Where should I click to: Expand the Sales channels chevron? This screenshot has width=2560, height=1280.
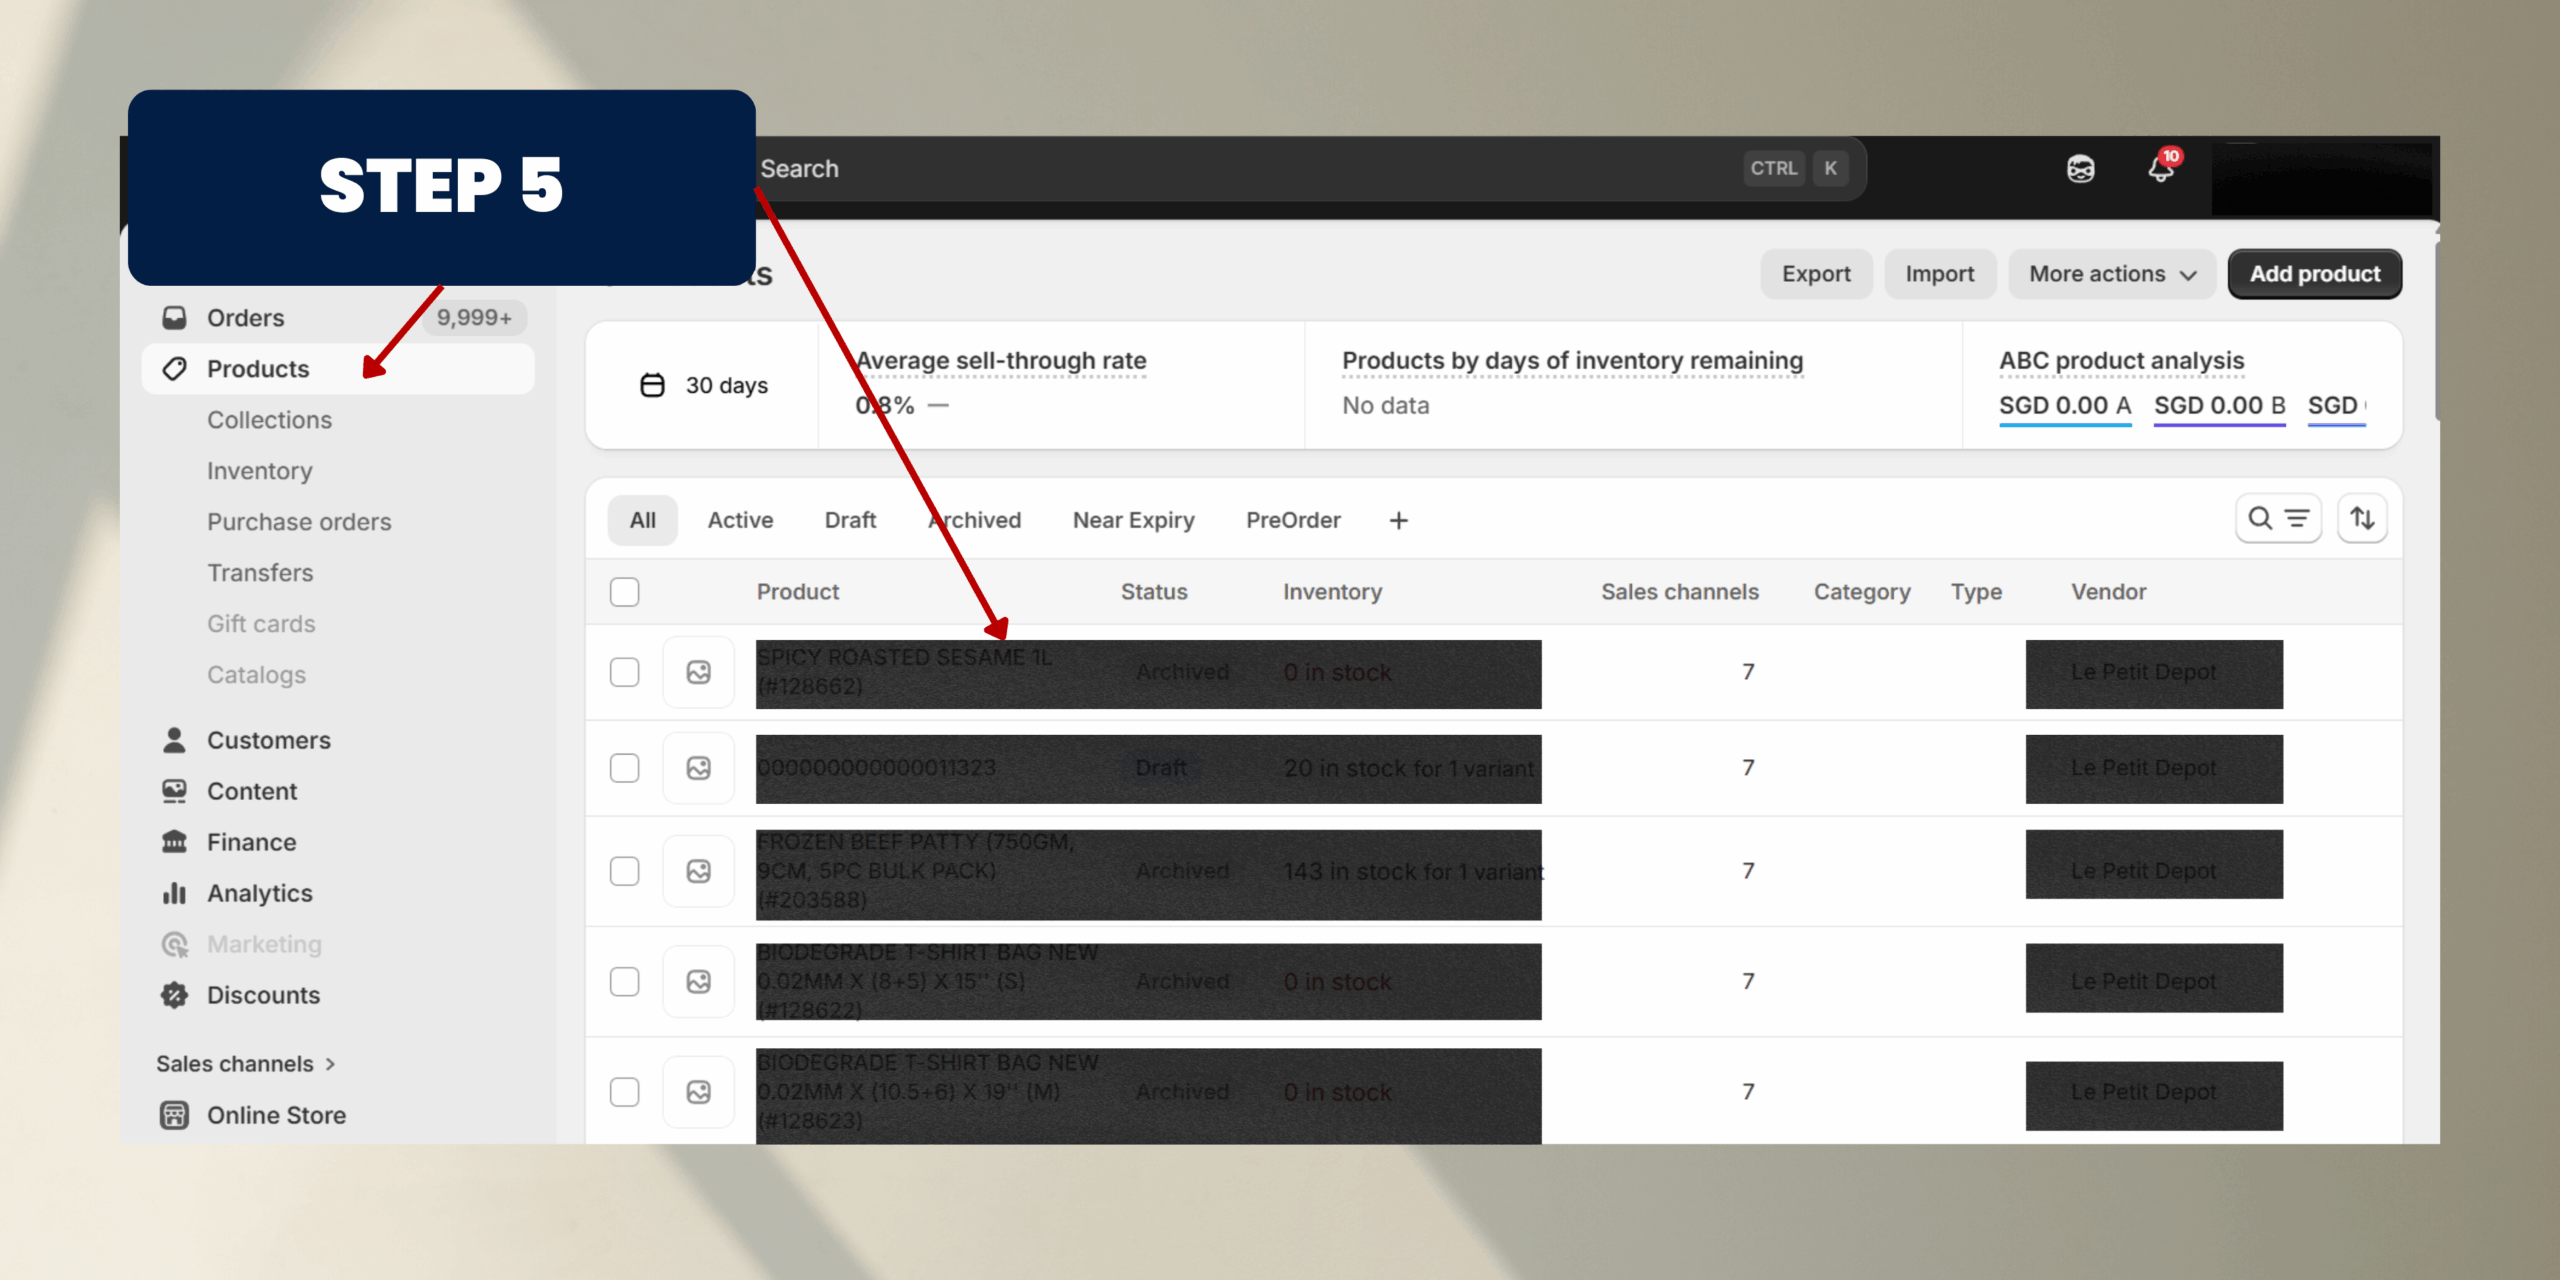(x=331, y=1064)
